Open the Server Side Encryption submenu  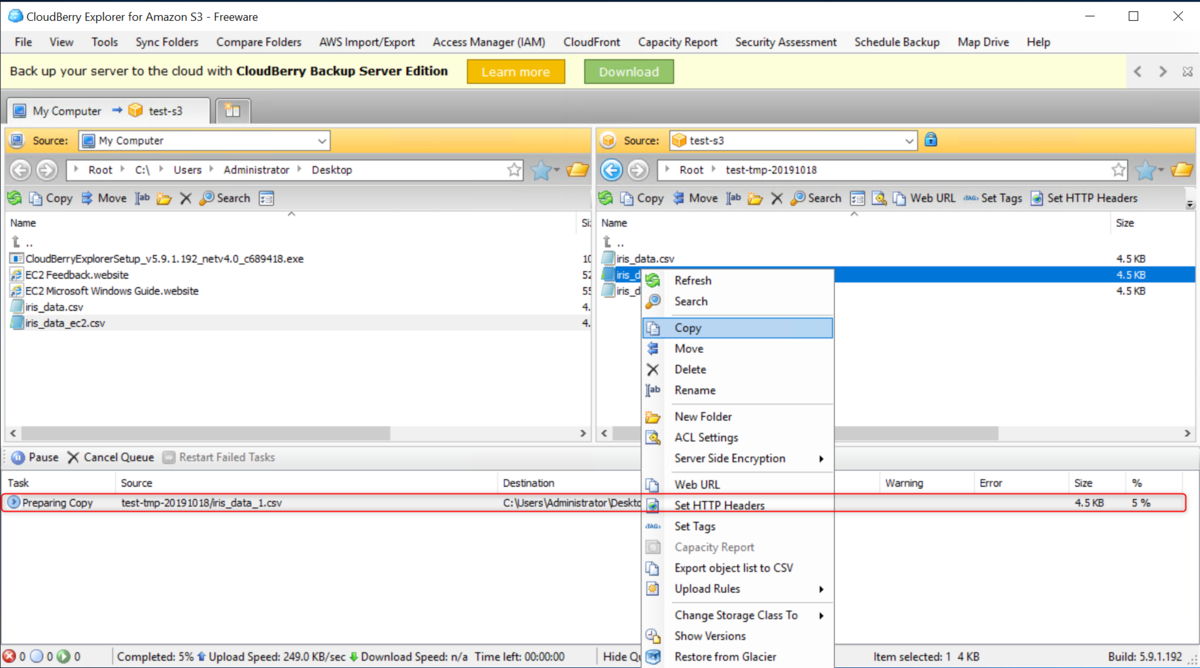pos(737,458)
